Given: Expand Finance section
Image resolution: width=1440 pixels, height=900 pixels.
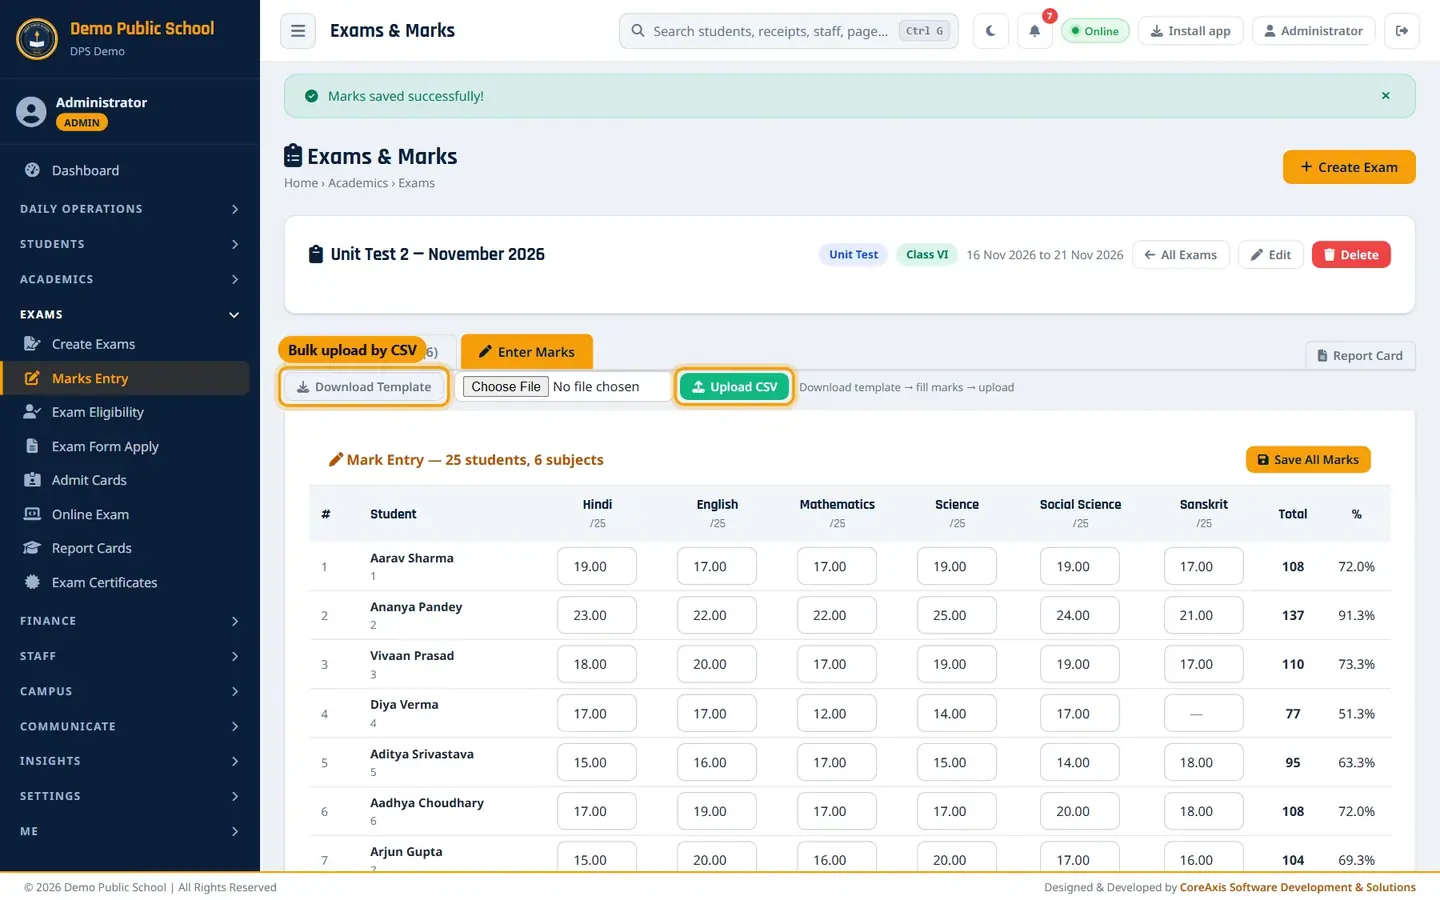Looking at the screenshot, I should (130, 621).
